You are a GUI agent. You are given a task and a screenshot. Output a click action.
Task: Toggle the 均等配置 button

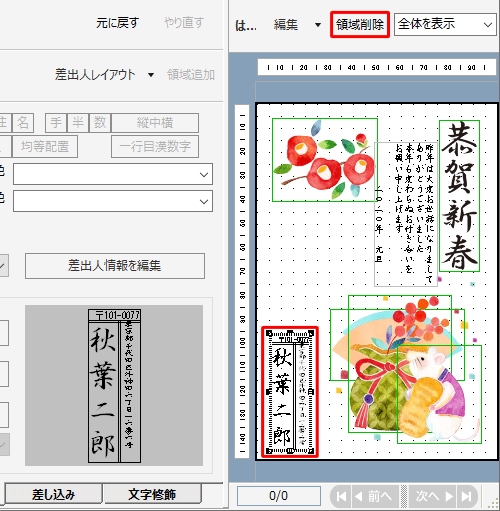[x=45, y=146]
